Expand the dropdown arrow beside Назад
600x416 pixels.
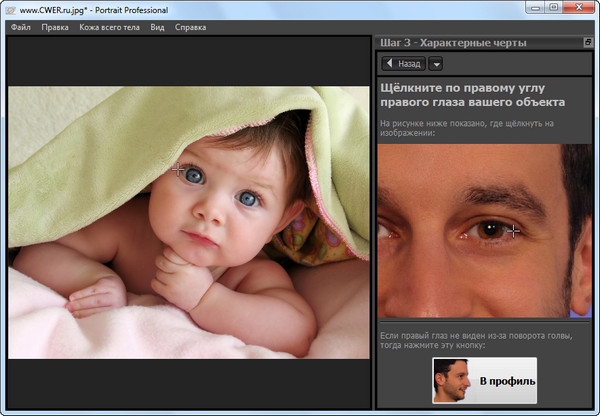[x=436, y=64]
